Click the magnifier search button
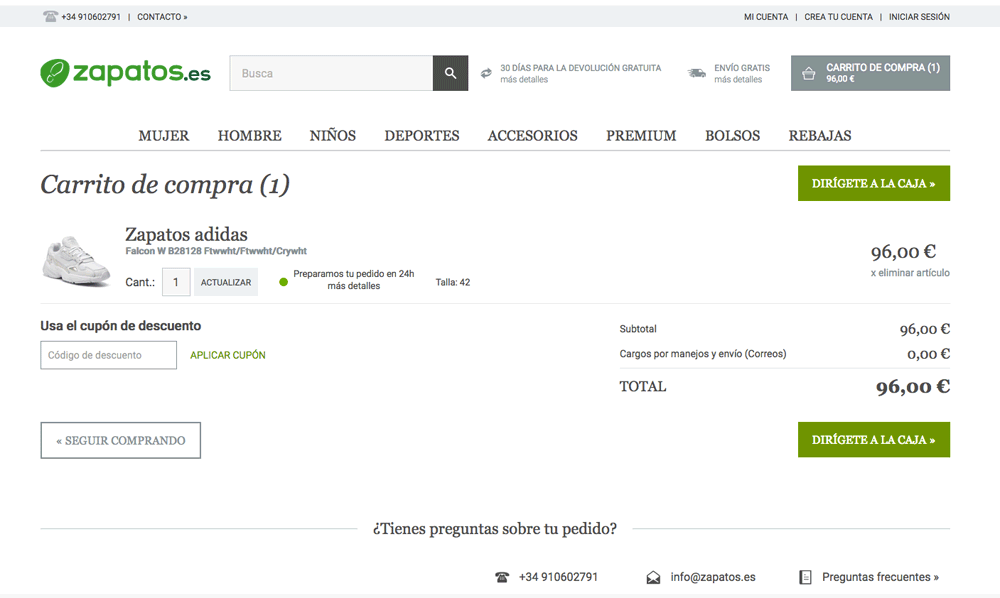 [450, 73]
